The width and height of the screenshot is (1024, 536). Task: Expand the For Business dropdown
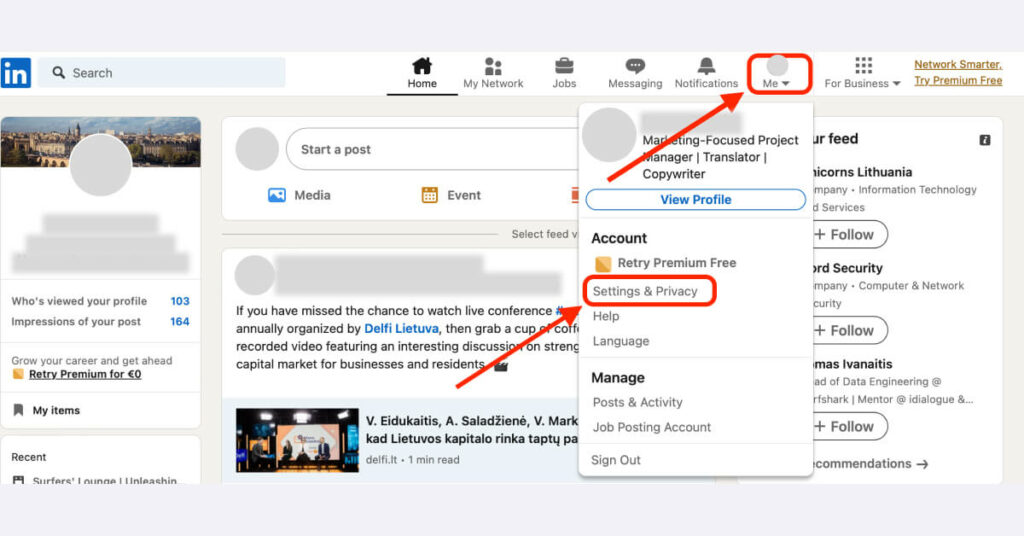(862, 84)
